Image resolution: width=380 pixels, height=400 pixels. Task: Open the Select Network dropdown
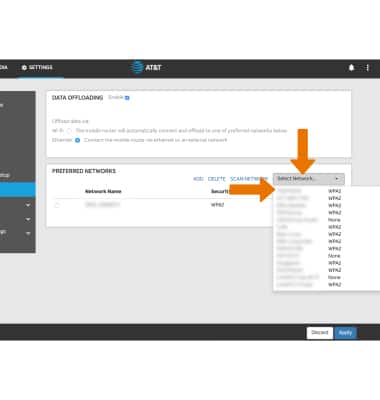click(309, 179)
